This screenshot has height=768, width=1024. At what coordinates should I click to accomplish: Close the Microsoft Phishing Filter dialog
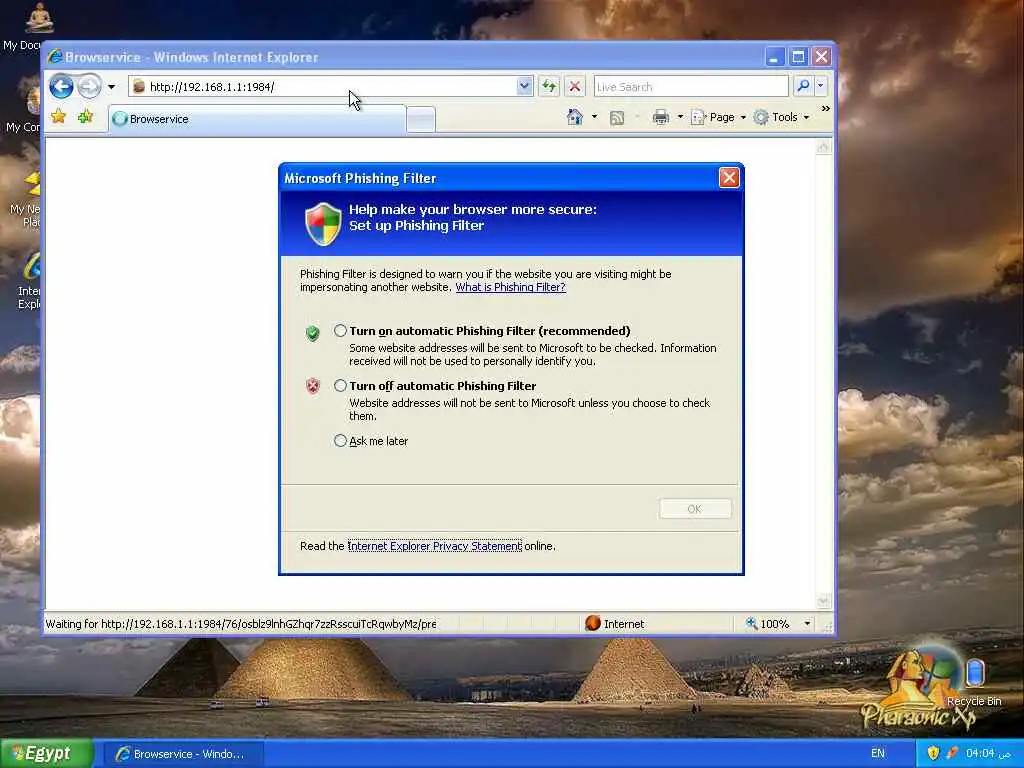tap(729, 178)
